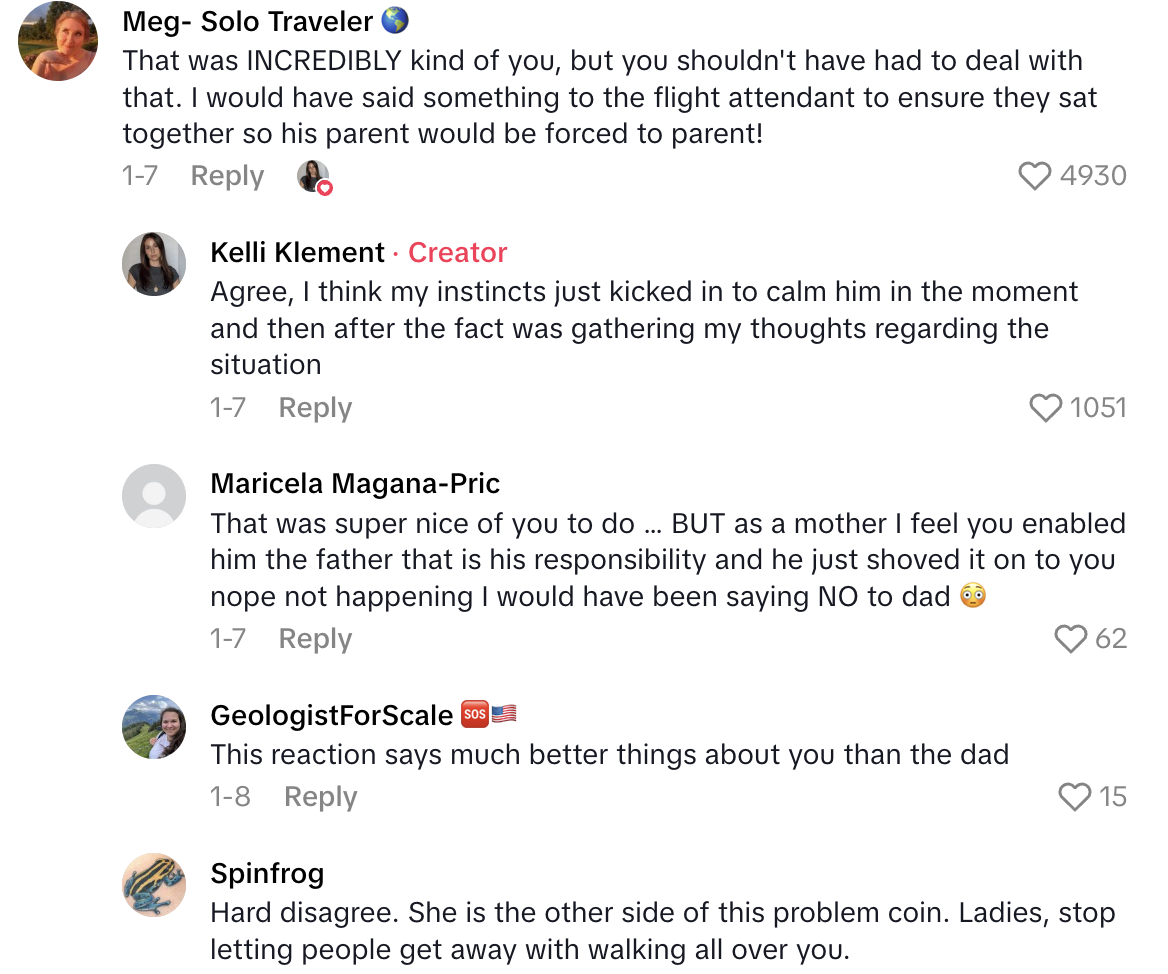Screen dimensions: 1168x974
Task: Like GeologistForScale's comment
Action: pos(1075,797)
